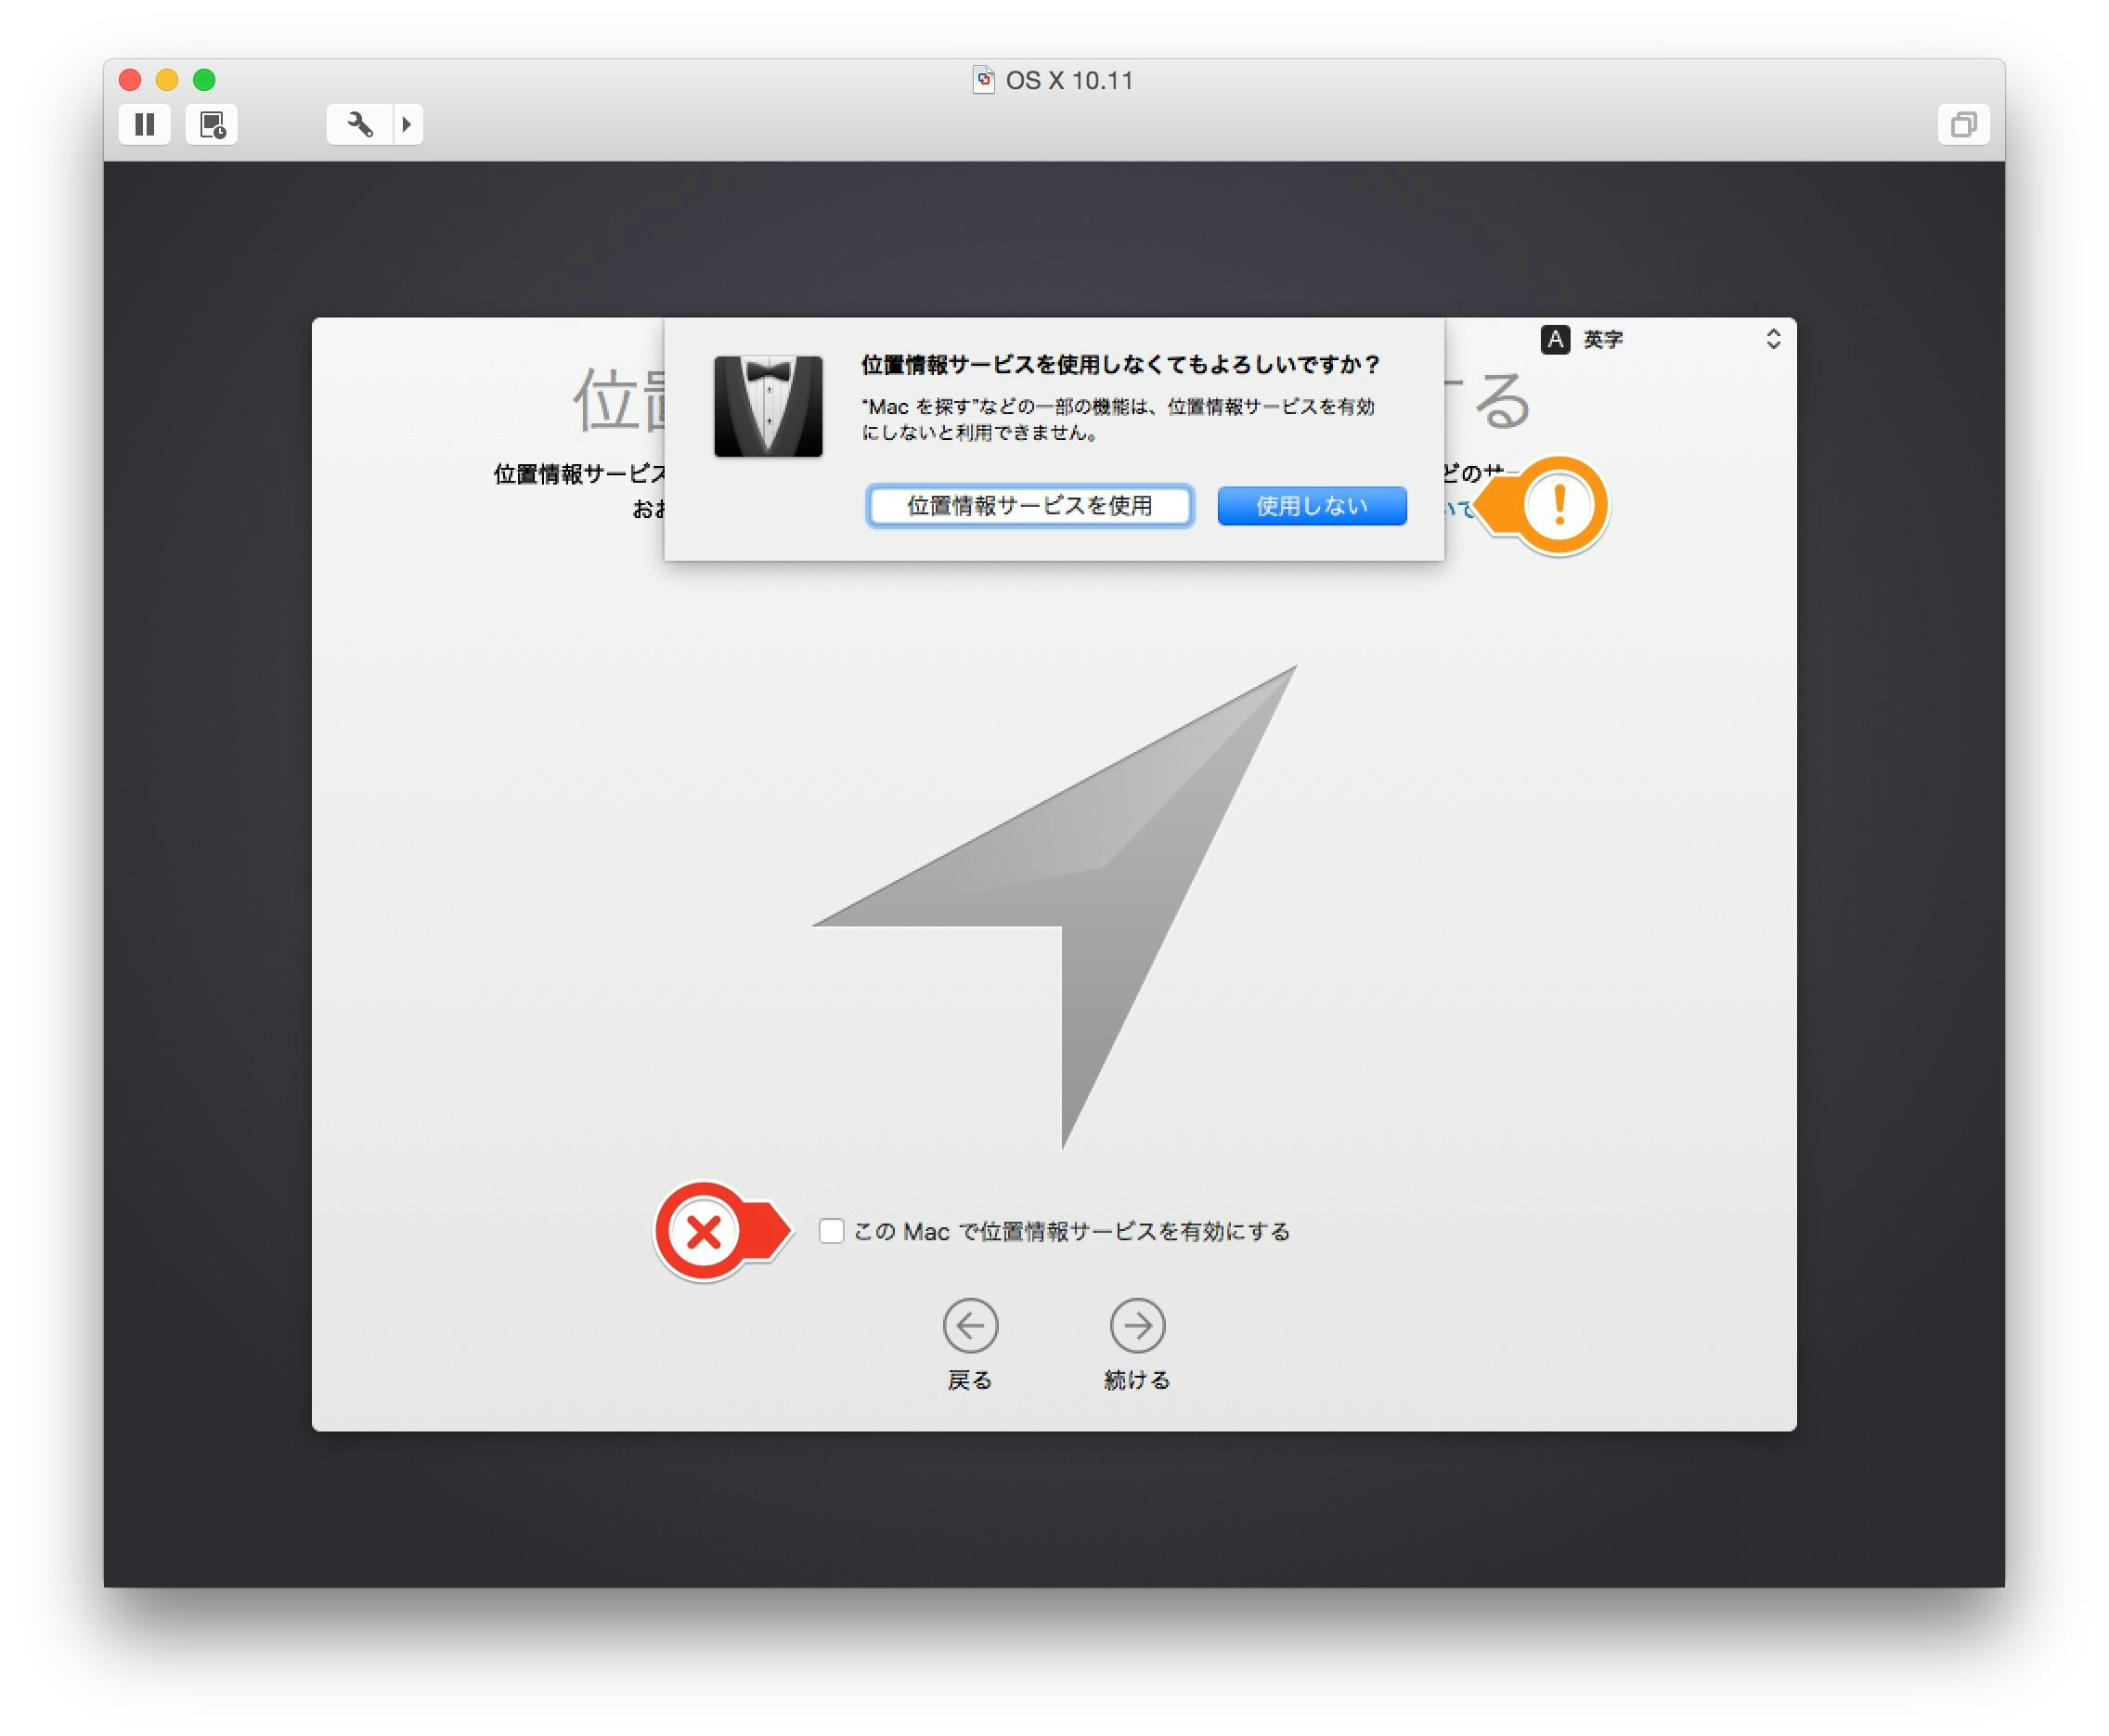2109x1736 pixels.
Task: Open the 英字 input source menu
Action: click(x=1602, y=340)
